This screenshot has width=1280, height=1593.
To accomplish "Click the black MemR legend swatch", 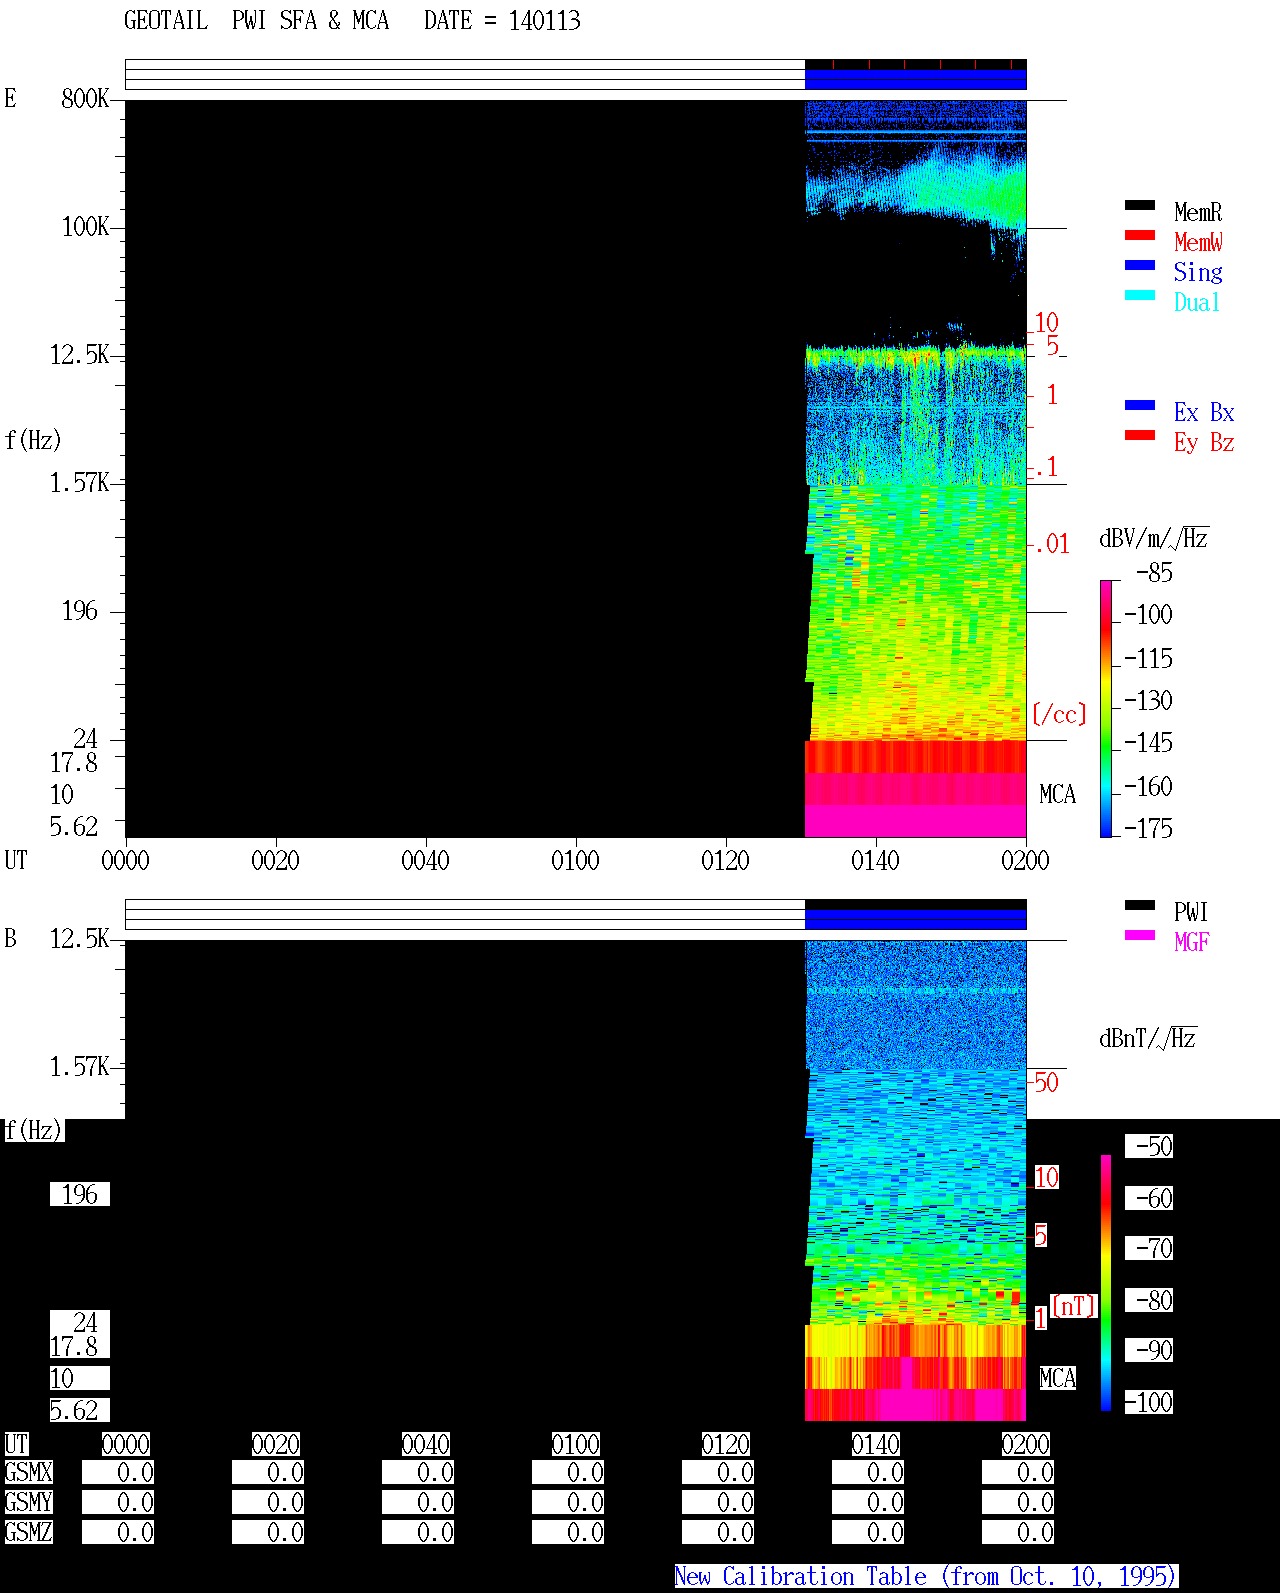I will tap(1140, 205).
